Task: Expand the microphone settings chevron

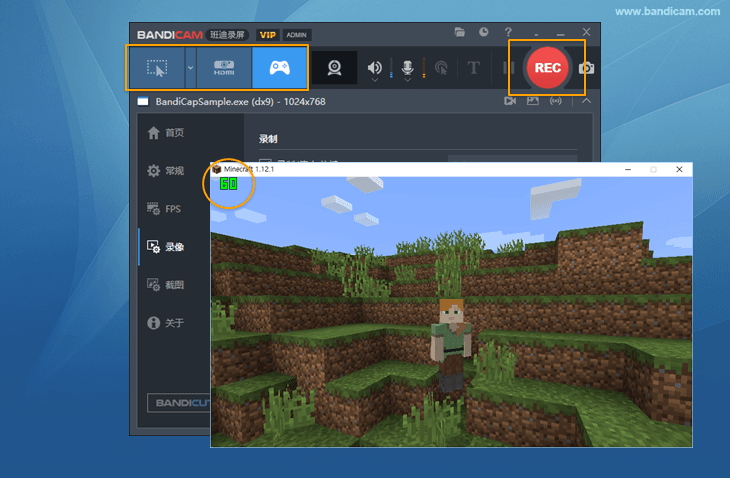Action: tap(407, 81)
